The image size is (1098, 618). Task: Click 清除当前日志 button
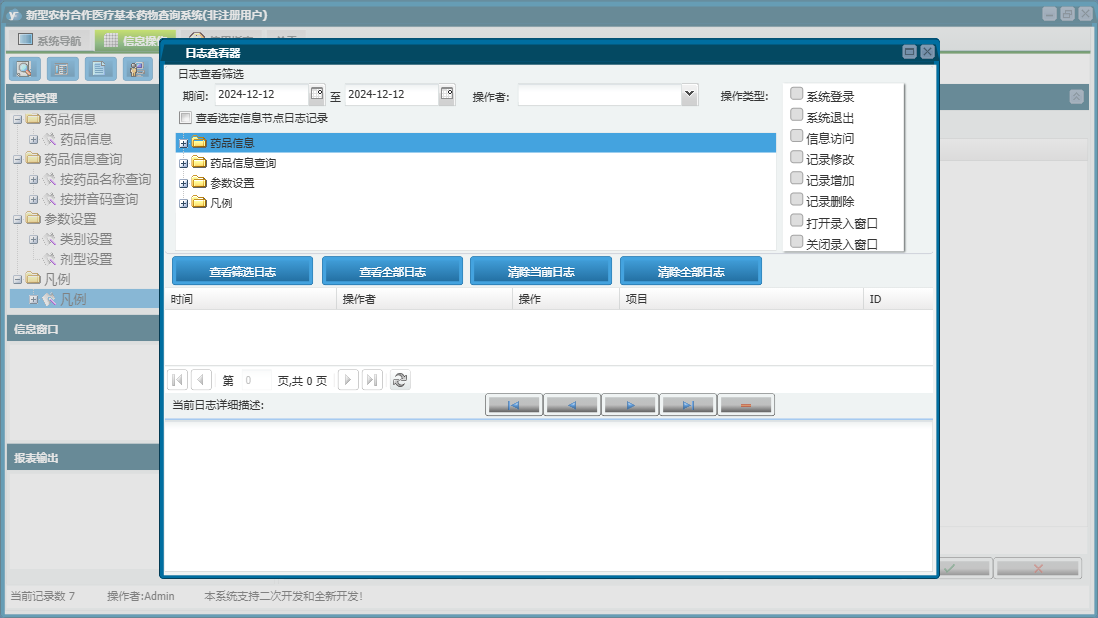(541, 272)
